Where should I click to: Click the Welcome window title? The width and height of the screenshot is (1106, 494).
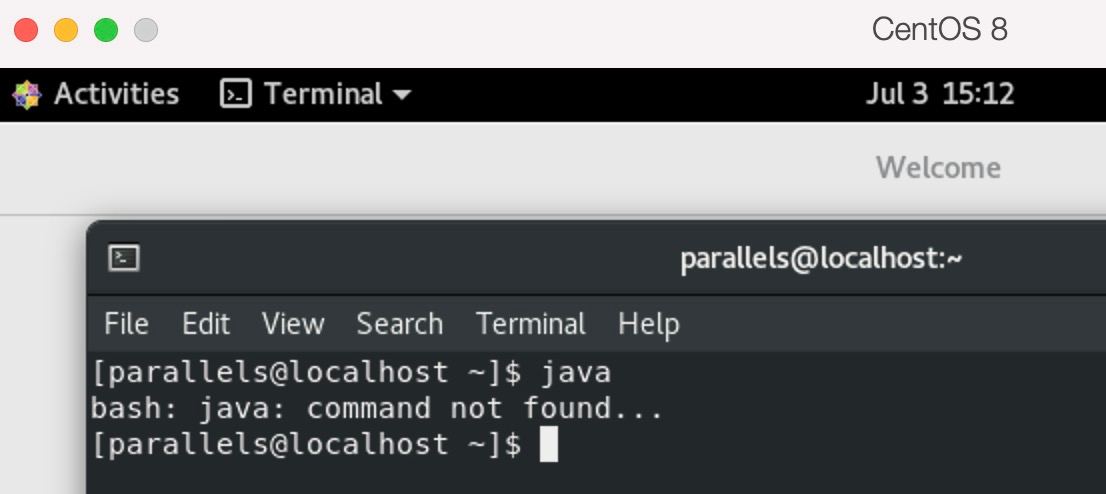pos(938,167)
